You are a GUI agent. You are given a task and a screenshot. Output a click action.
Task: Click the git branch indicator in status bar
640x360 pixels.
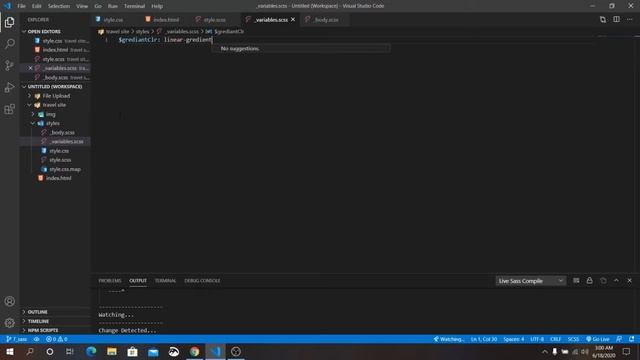click(x=17, y=339)
